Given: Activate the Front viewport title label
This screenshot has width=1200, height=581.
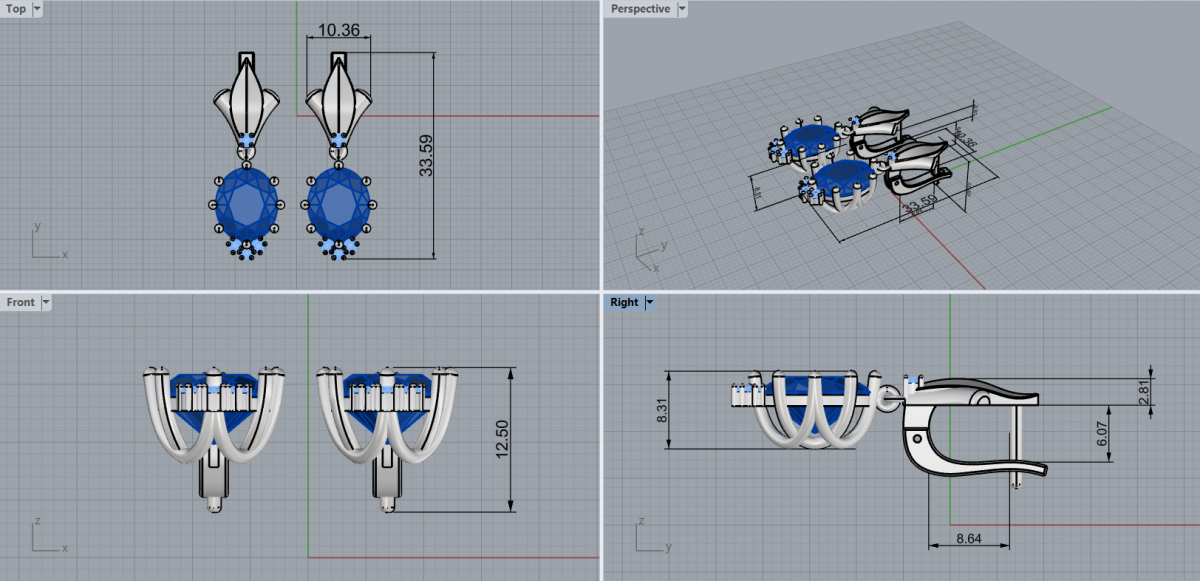Looking at the screenshot, I should (x=21, y=302).
